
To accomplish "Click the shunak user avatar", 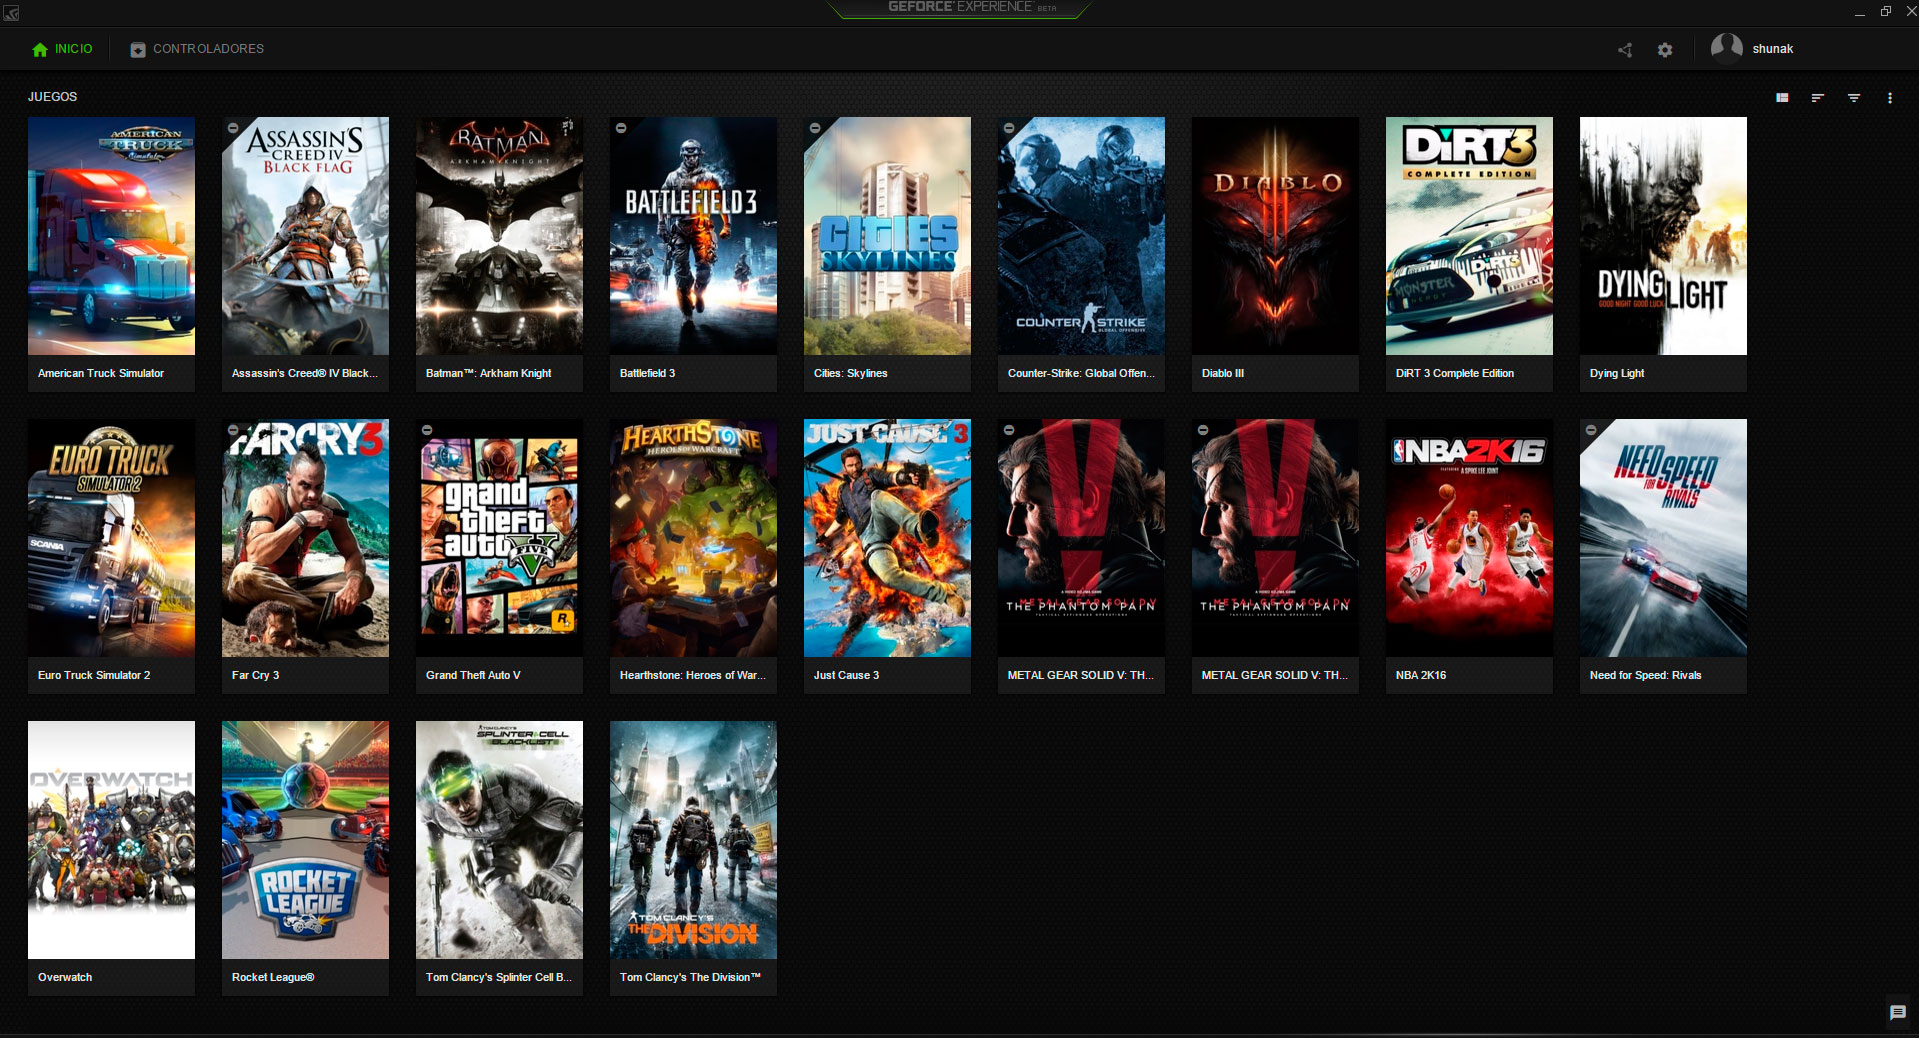I will pyautogui.click(x=1727, y=48).
